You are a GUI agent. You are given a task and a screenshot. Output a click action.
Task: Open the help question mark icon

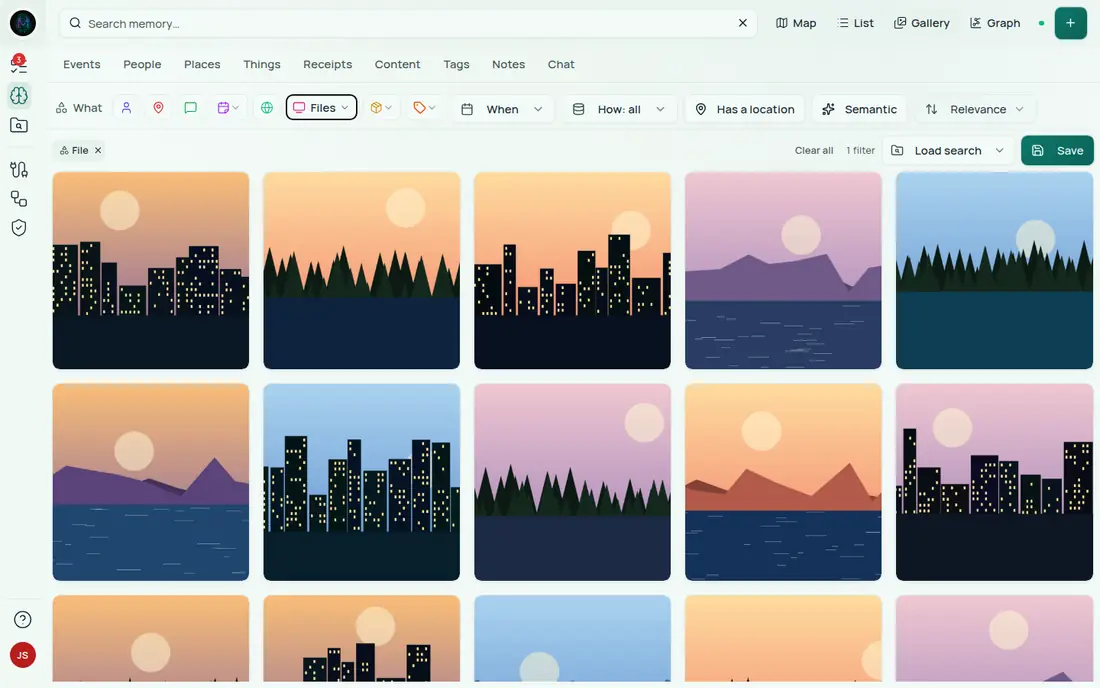point(22,619)
